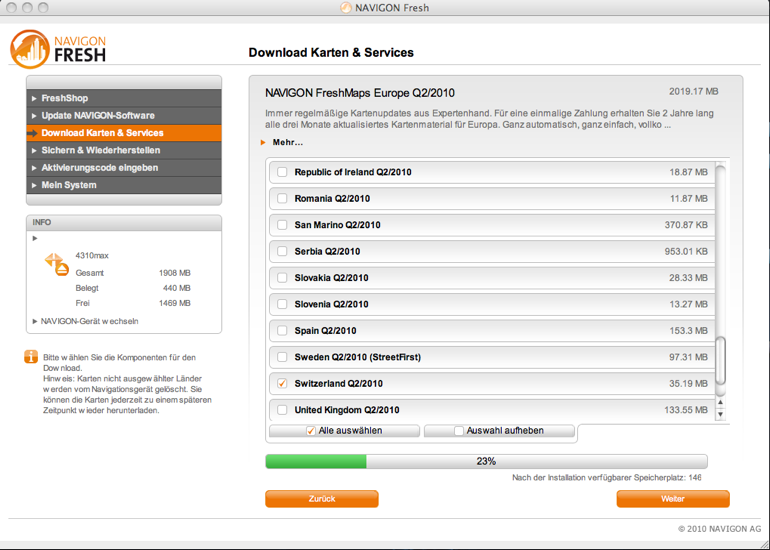Image resolution: width=770 pixels, height=550 pixels.
Task: Click the 4310max device icon
Action: tap(56, 264)
